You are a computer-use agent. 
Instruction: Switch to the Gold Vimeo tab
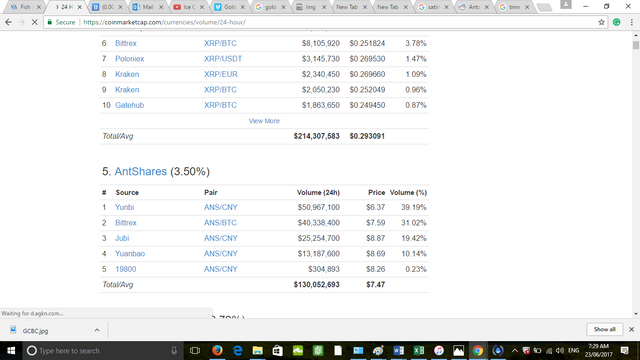pyautogui.click(x=229, y=7)
